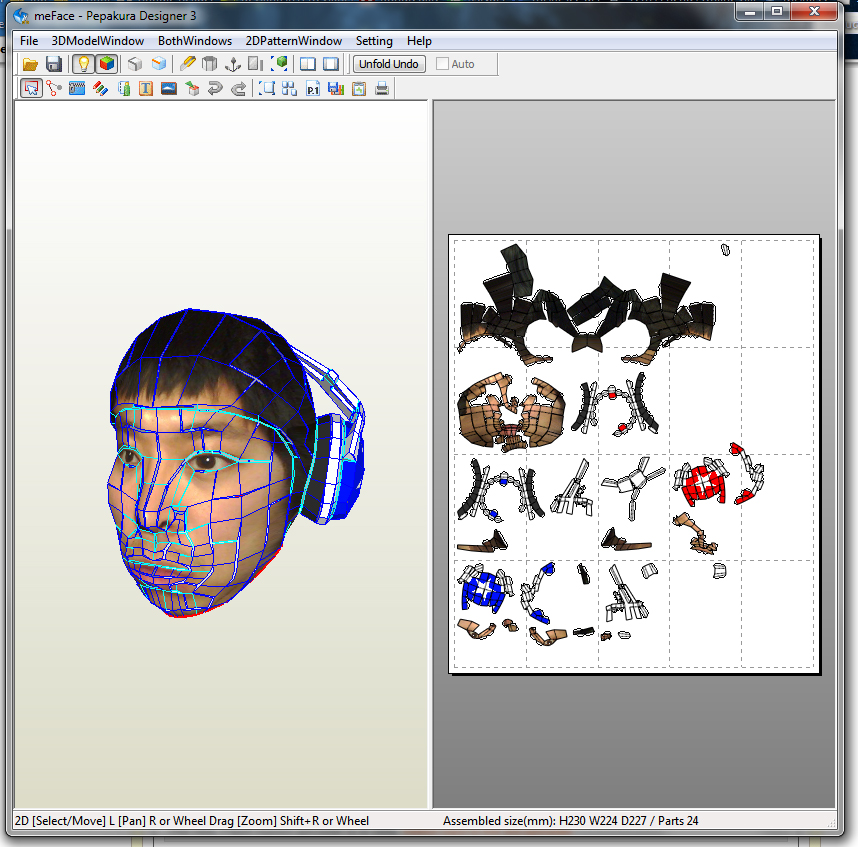Image resolution: width=858 pixels, height=847 pixels.
Task: Click 'Assembled size(mm): H230 W224 D227' status text
Action: pos(544,821)
